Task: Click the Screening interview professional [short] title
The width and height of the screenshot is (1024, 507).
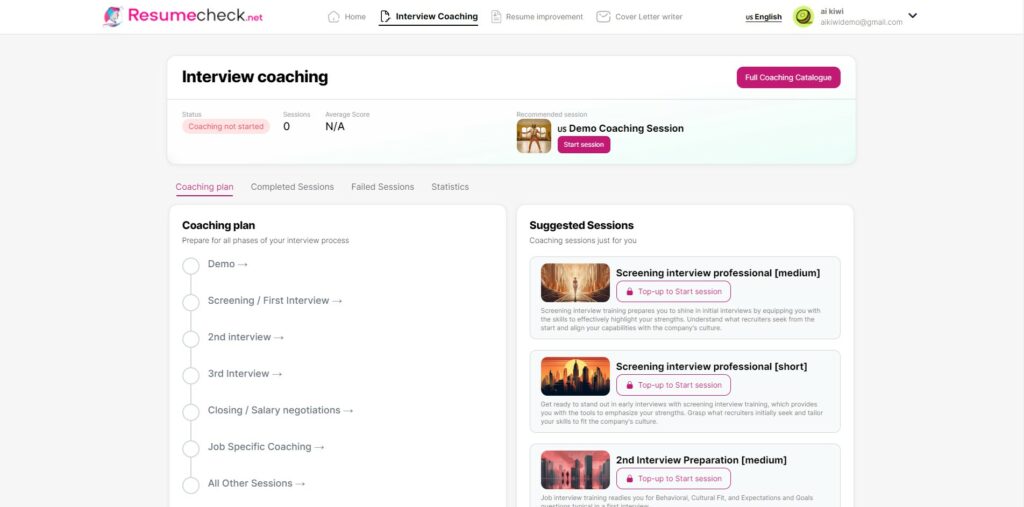Action: click(711, 367)
